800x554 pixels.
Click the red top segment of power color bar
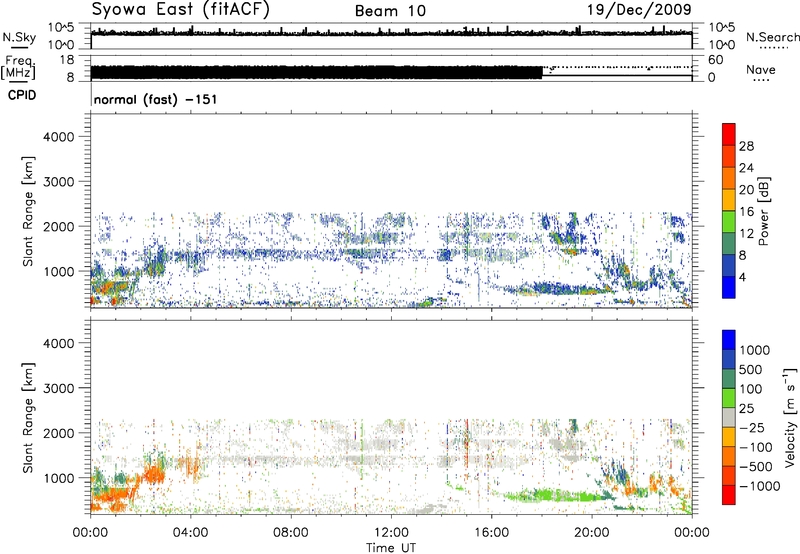coord(729,134)
